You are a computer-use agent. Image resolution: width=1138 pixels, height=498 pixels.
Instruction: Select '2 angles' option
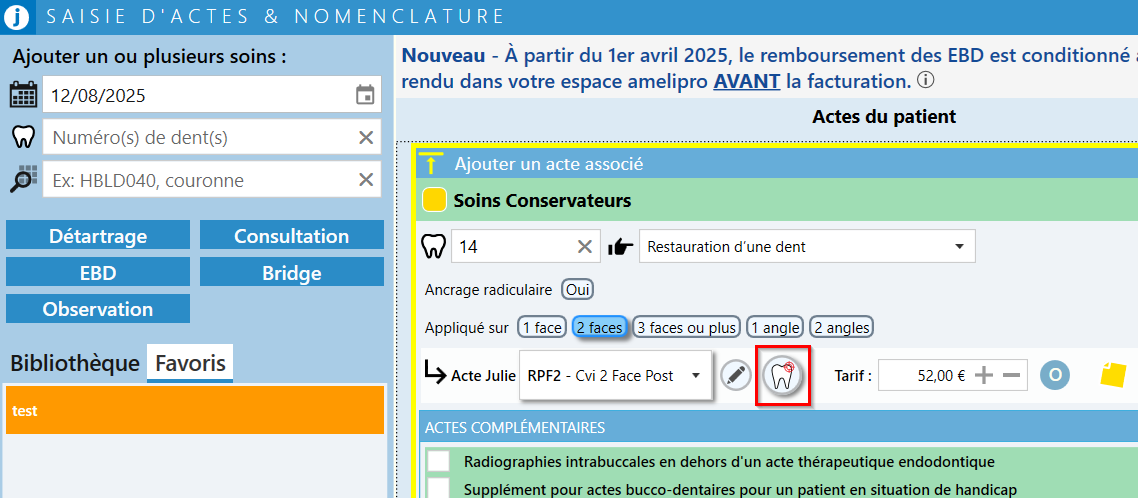841,328
